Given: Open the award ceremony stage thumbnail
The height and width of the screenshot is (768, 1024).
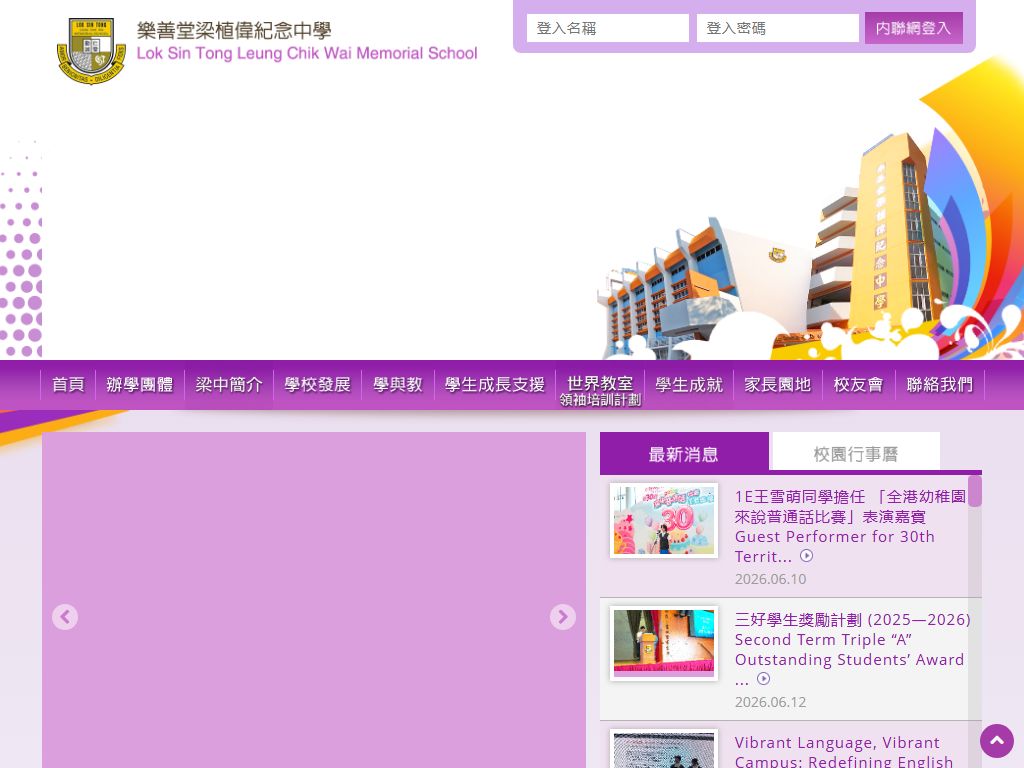Looking at the screenshot, I should [x=664, y=643].
